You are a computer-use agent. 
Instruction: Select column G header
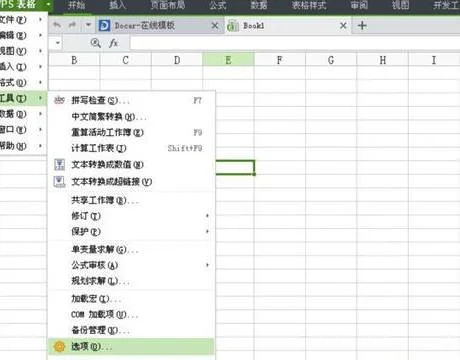click(x=331, y=60)
